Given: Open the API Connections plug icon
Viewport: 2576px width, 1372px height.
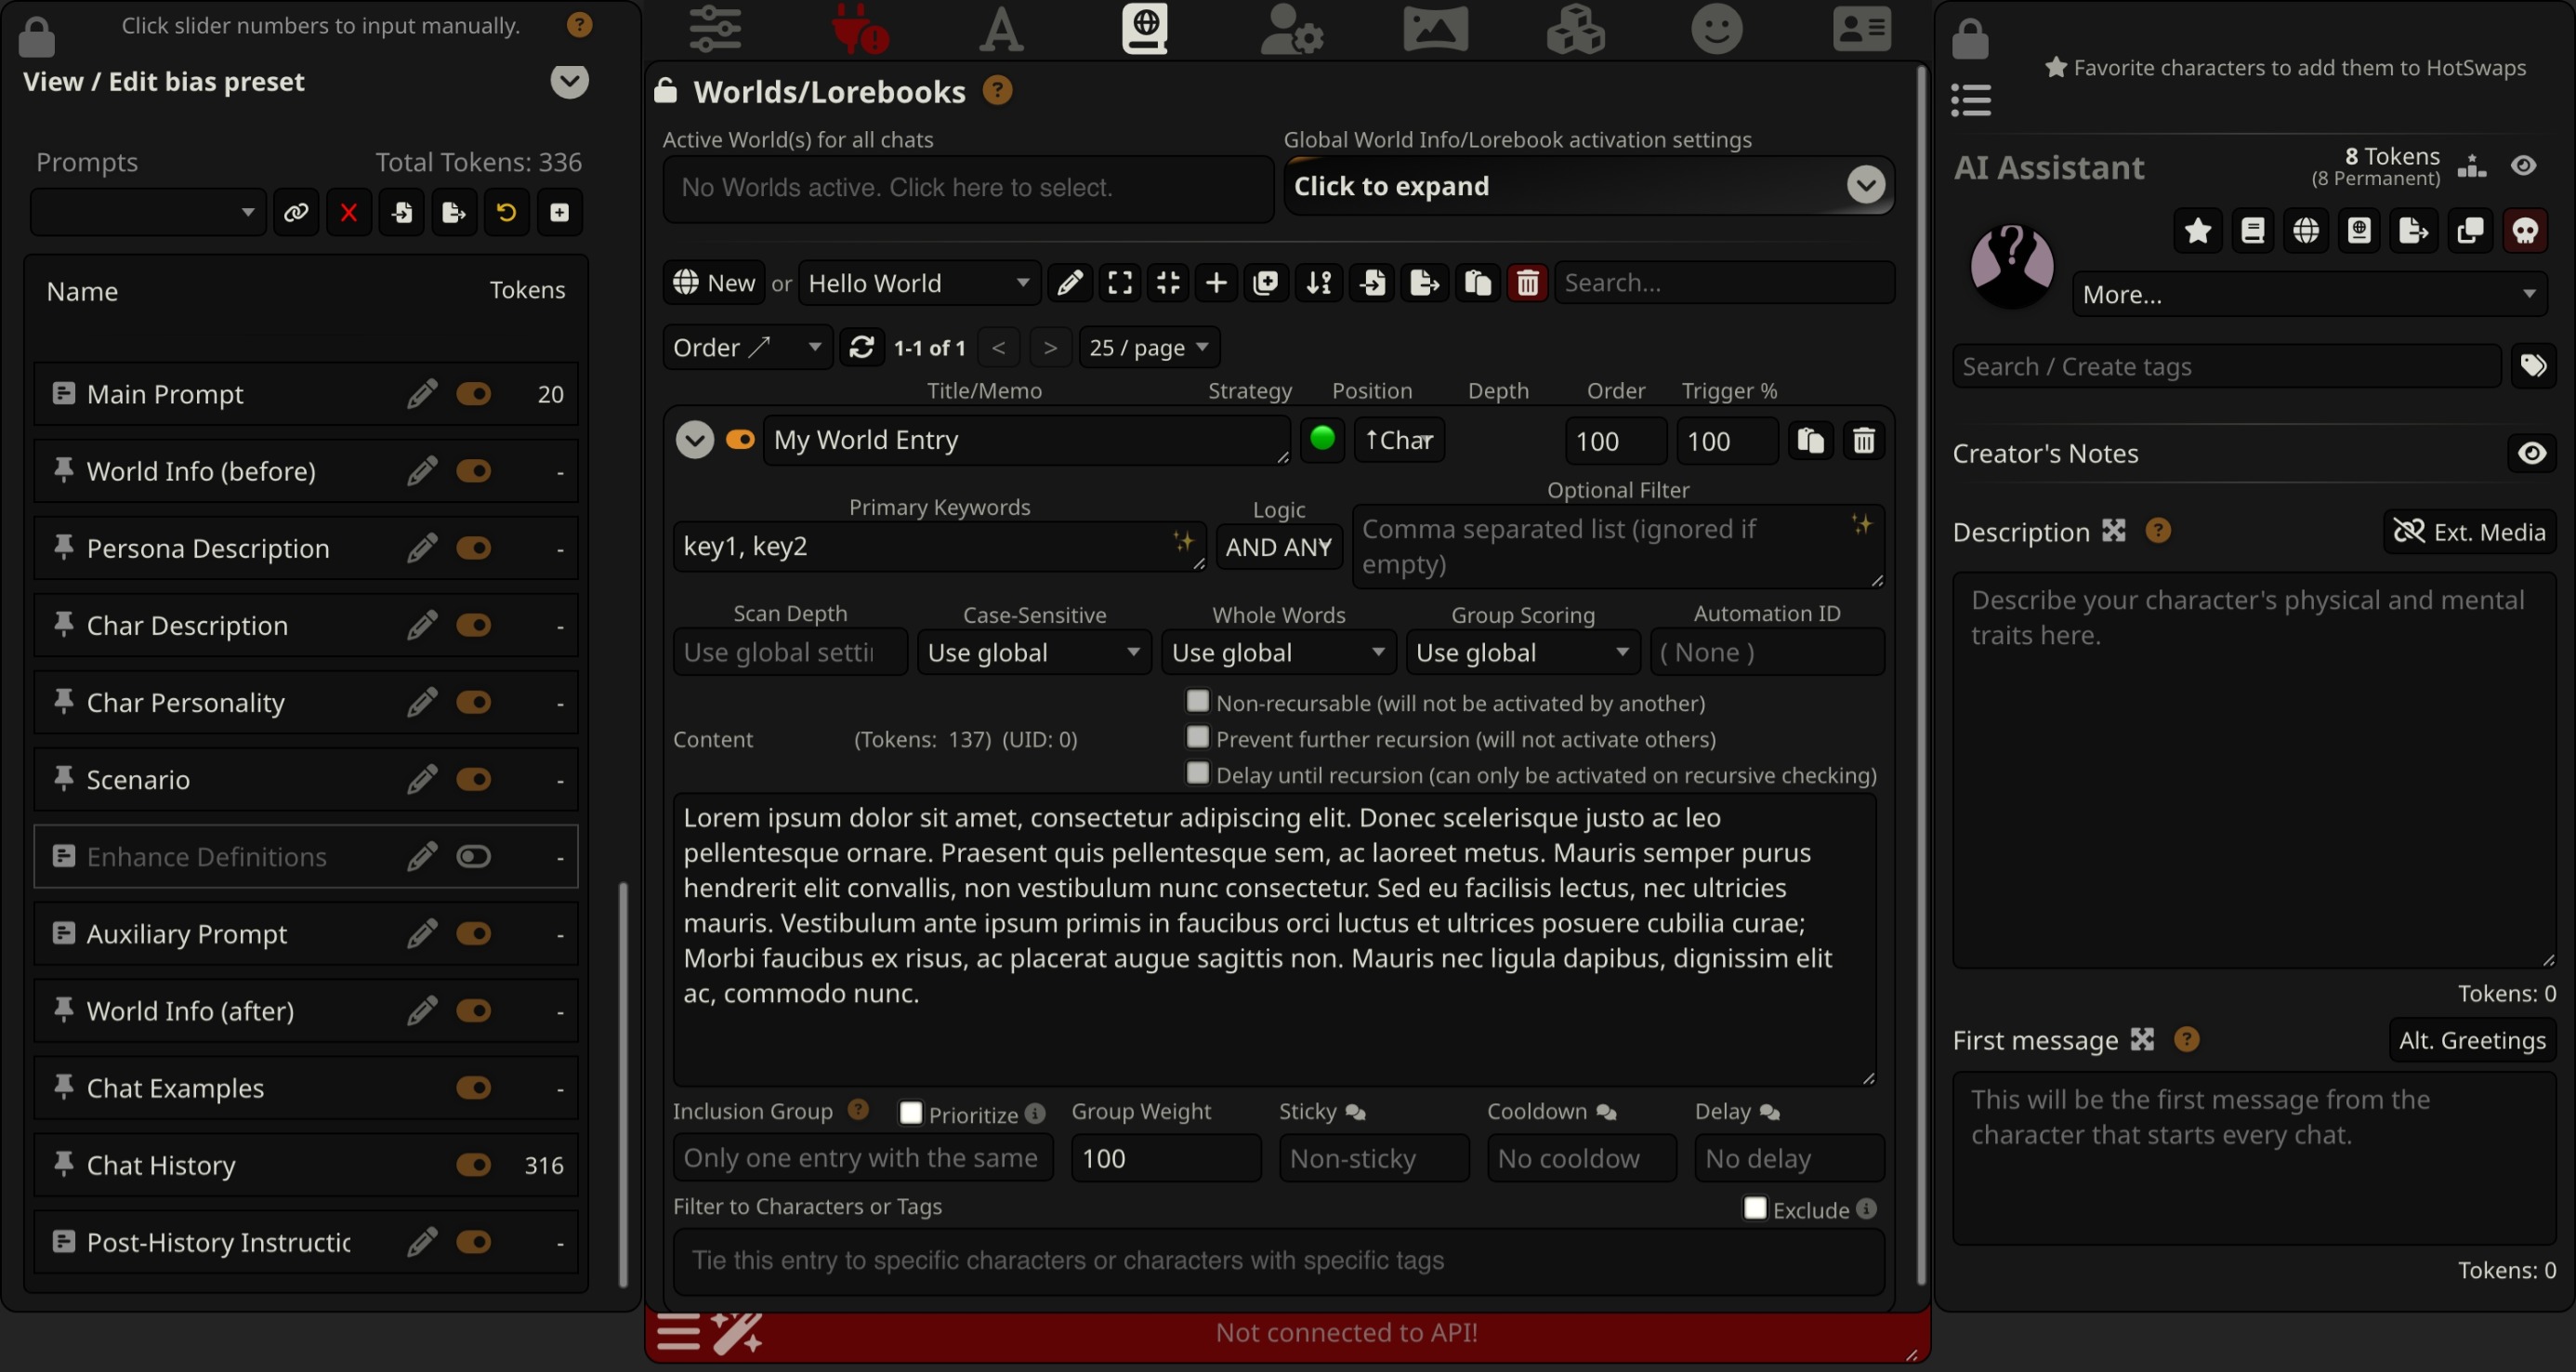Looking at the screenshot, I should [x=858, y=30].
